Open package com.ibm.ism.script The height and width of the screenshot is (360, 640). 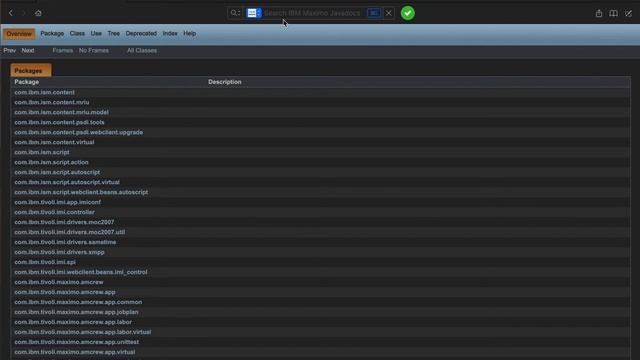pyautogui.click(x=42, y=152)
